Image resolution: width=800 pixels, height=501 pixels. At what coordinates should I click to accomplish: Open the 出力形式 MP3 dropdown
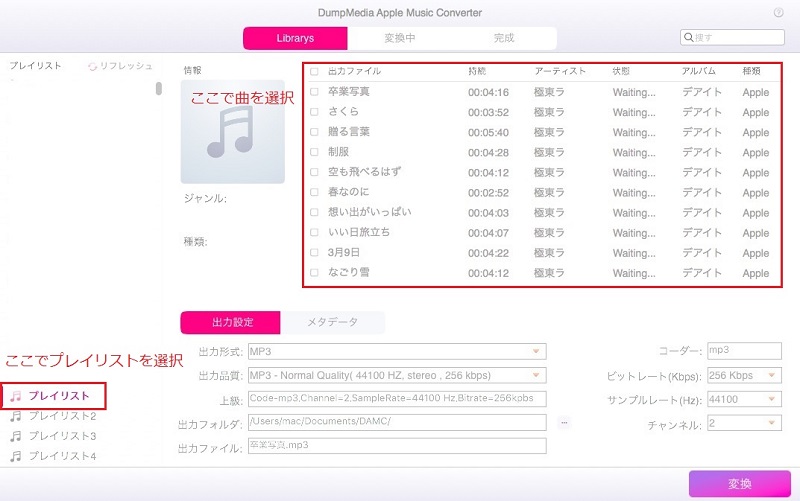point(397,352)
